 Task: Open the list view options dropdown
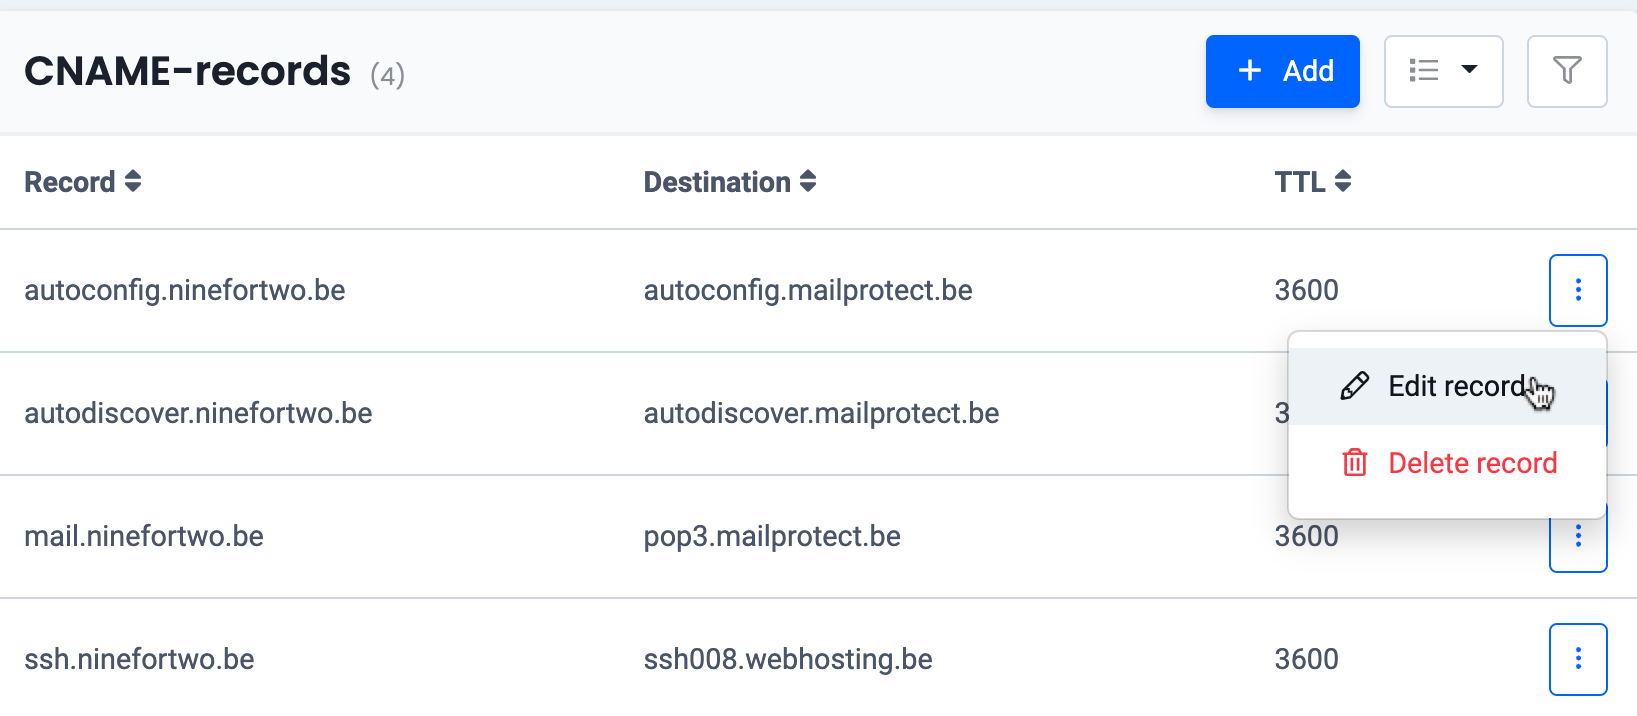tap(1443, 71)
